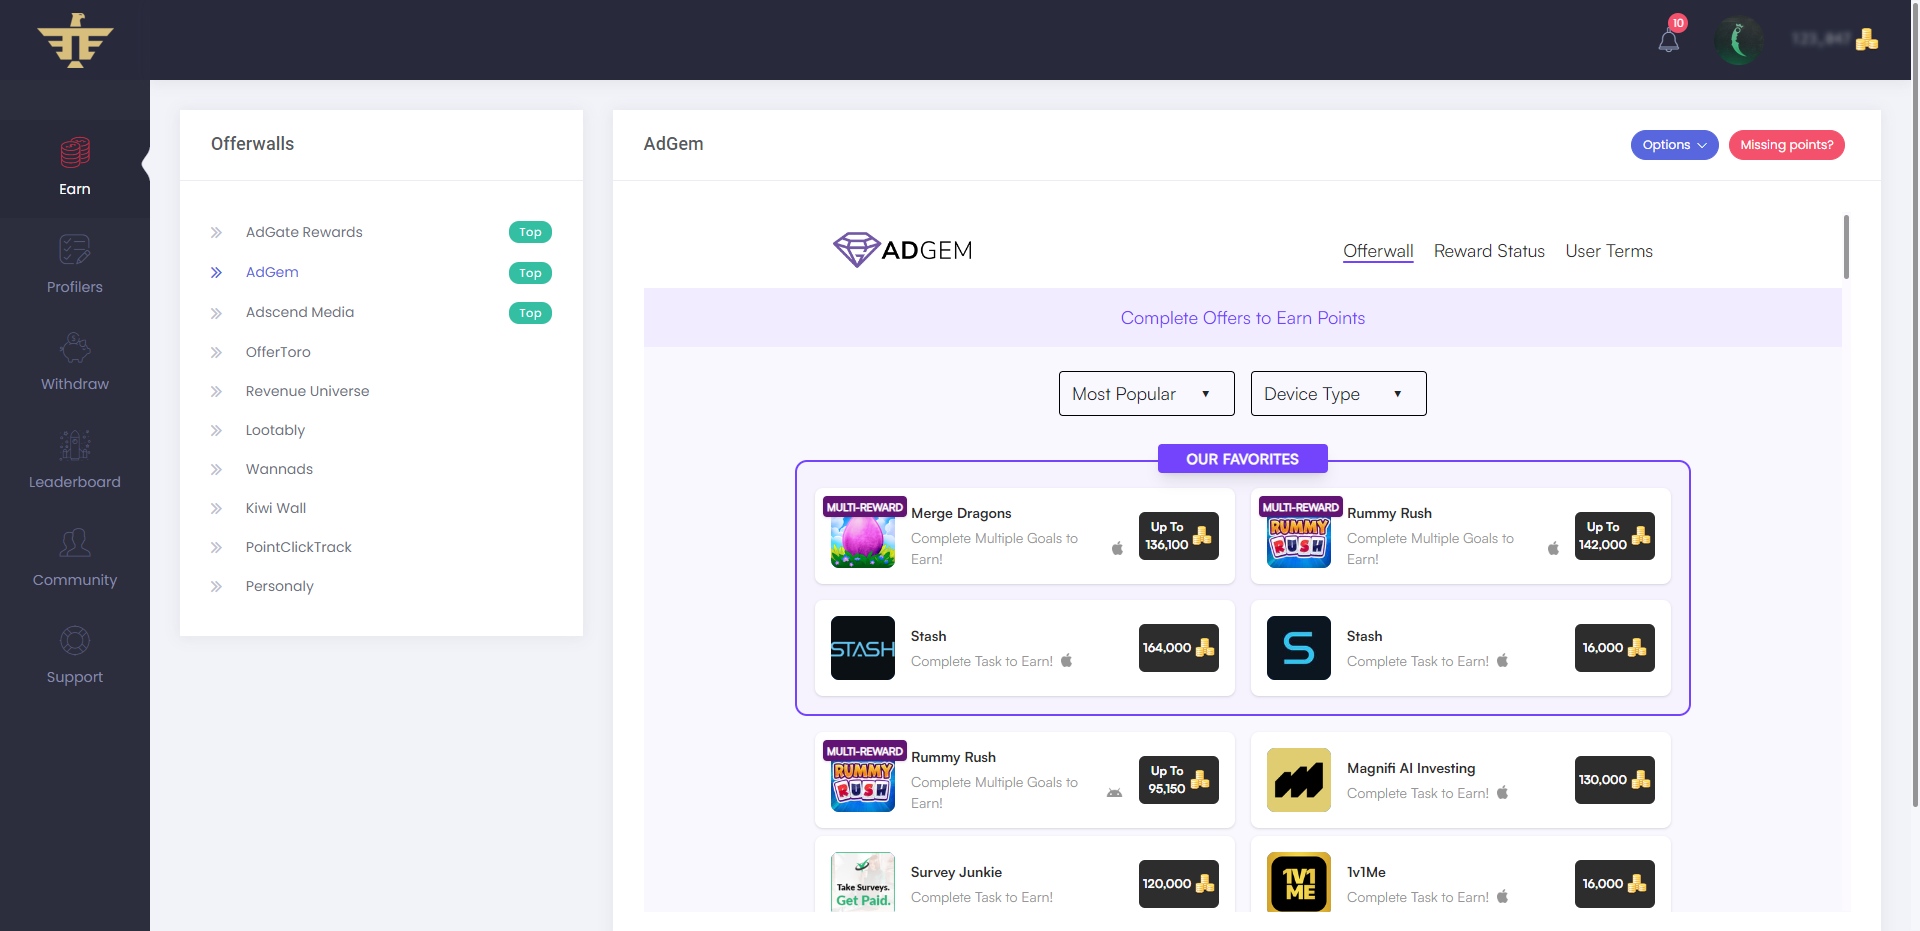The height and width of the screenshot is (931, 1920).
Task: Click the Stash 16,000 offer S icon
Action: point(1299,648)
